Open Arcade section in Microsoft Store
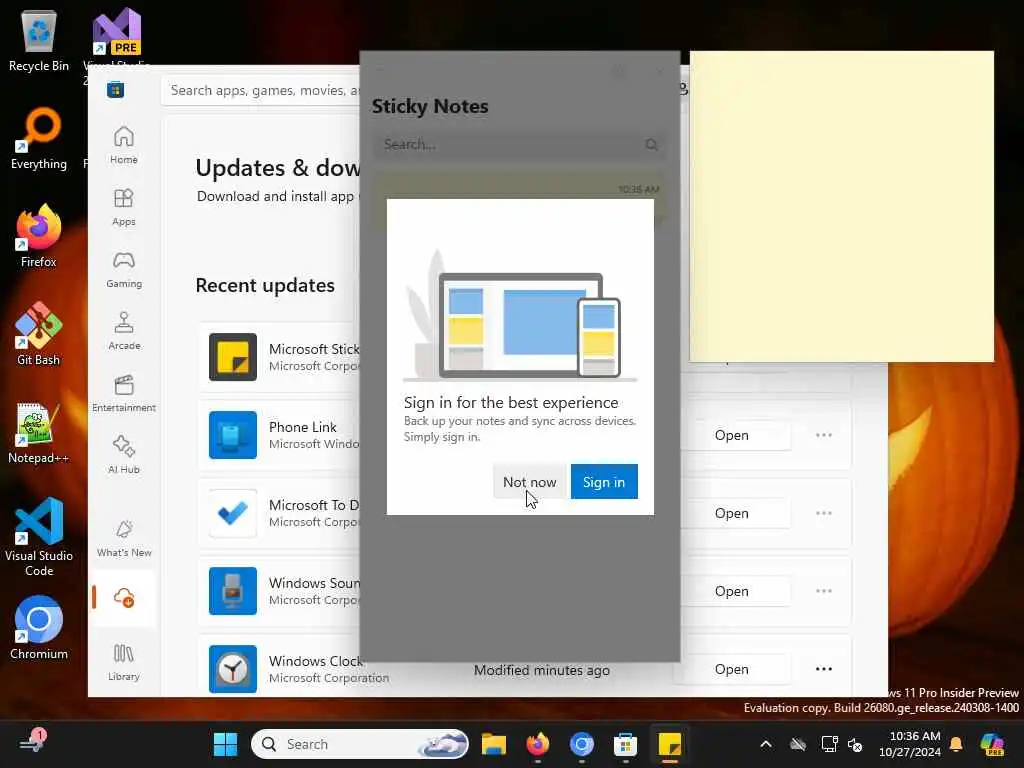This screenshot has height=768, width=1024. 123,331
